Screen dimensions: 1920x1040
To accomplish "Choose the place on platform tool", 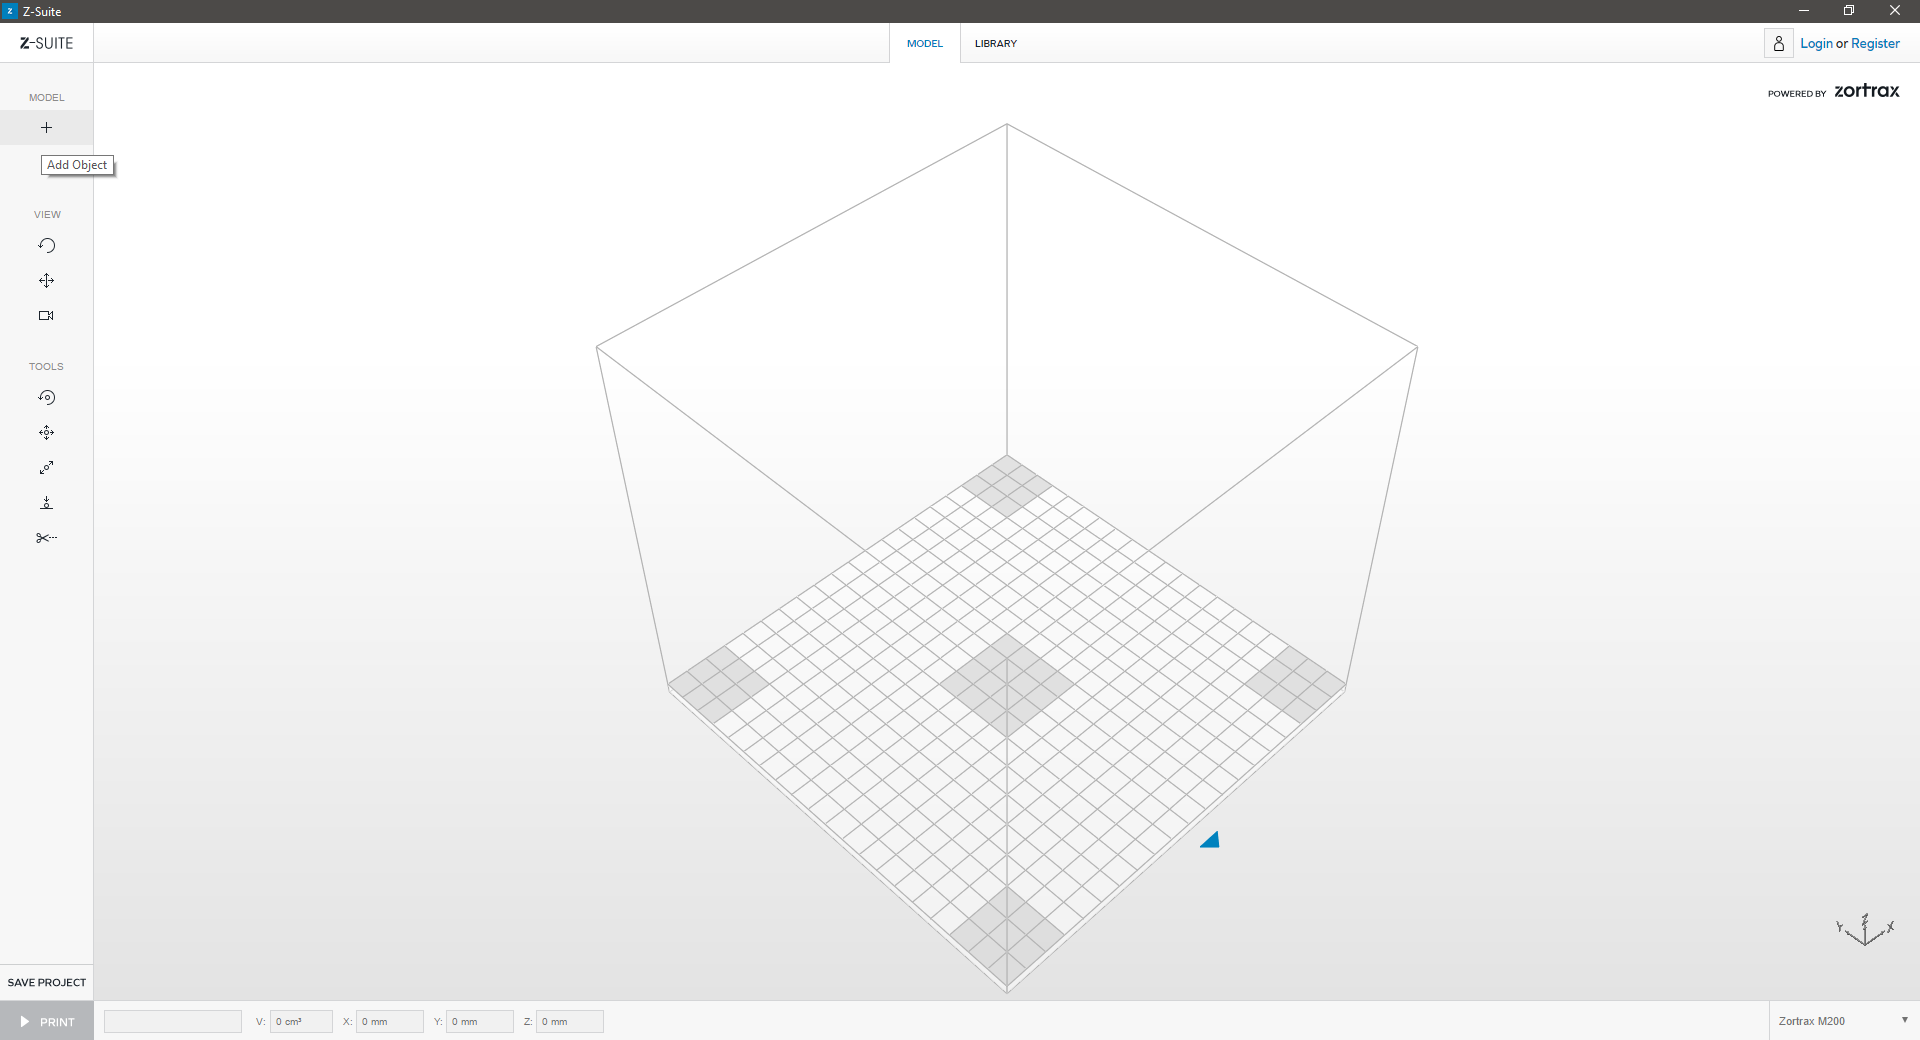I will pyautogui.click(x=46, y=503).
